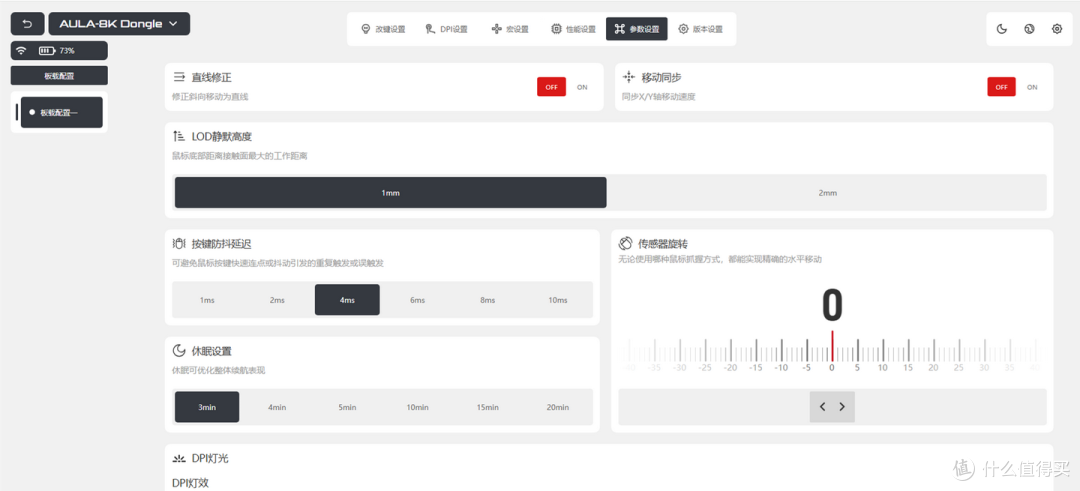Open the 版本设置 tab
This screenshot has height=491, width=1080.
700,29
